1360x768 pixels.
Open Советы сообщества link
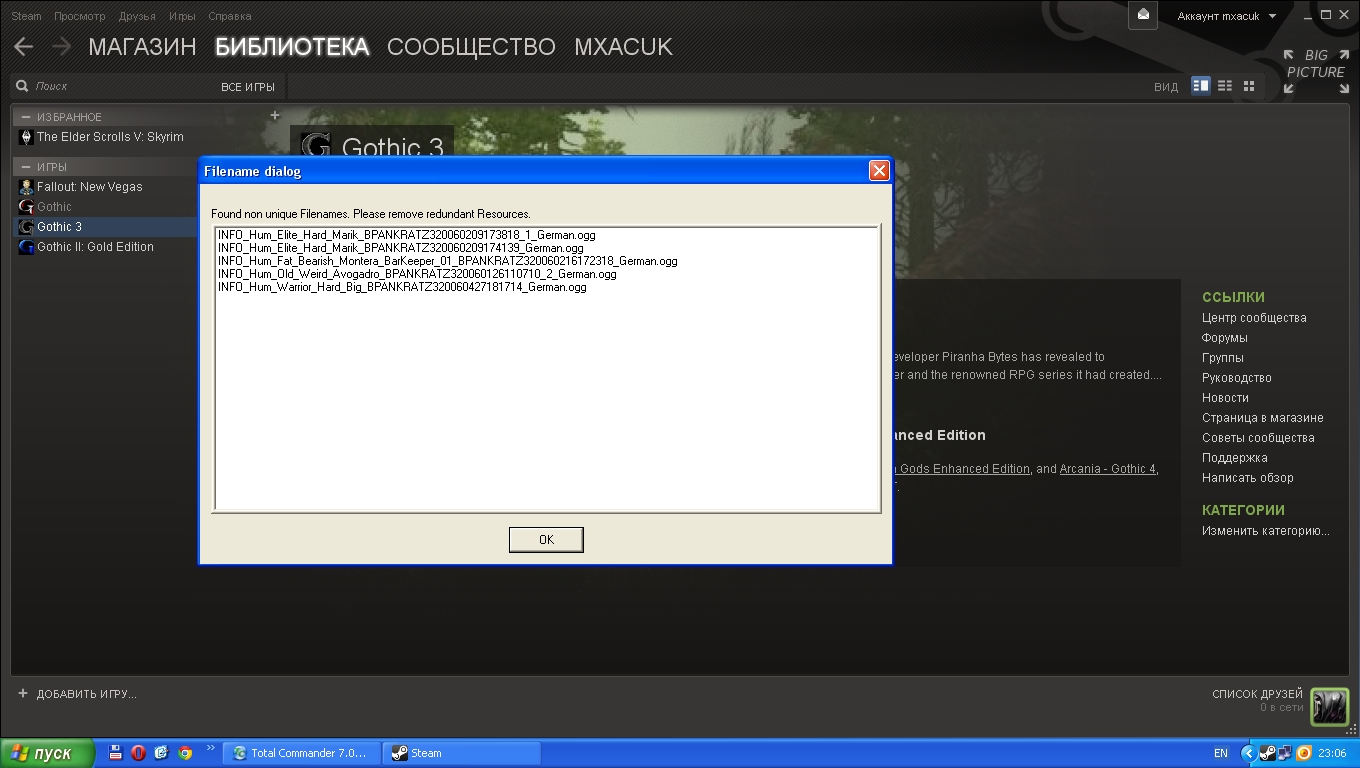click(1258, 438)
